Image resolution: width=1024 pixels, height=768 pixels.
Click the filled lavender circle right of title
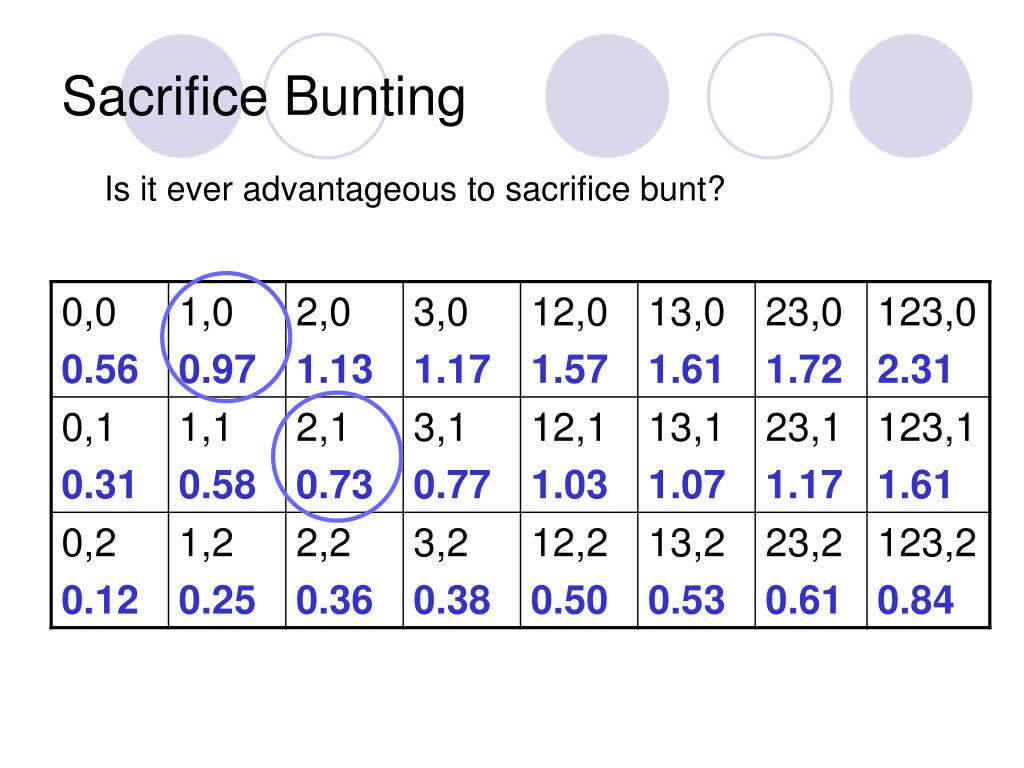coord(607,96)
